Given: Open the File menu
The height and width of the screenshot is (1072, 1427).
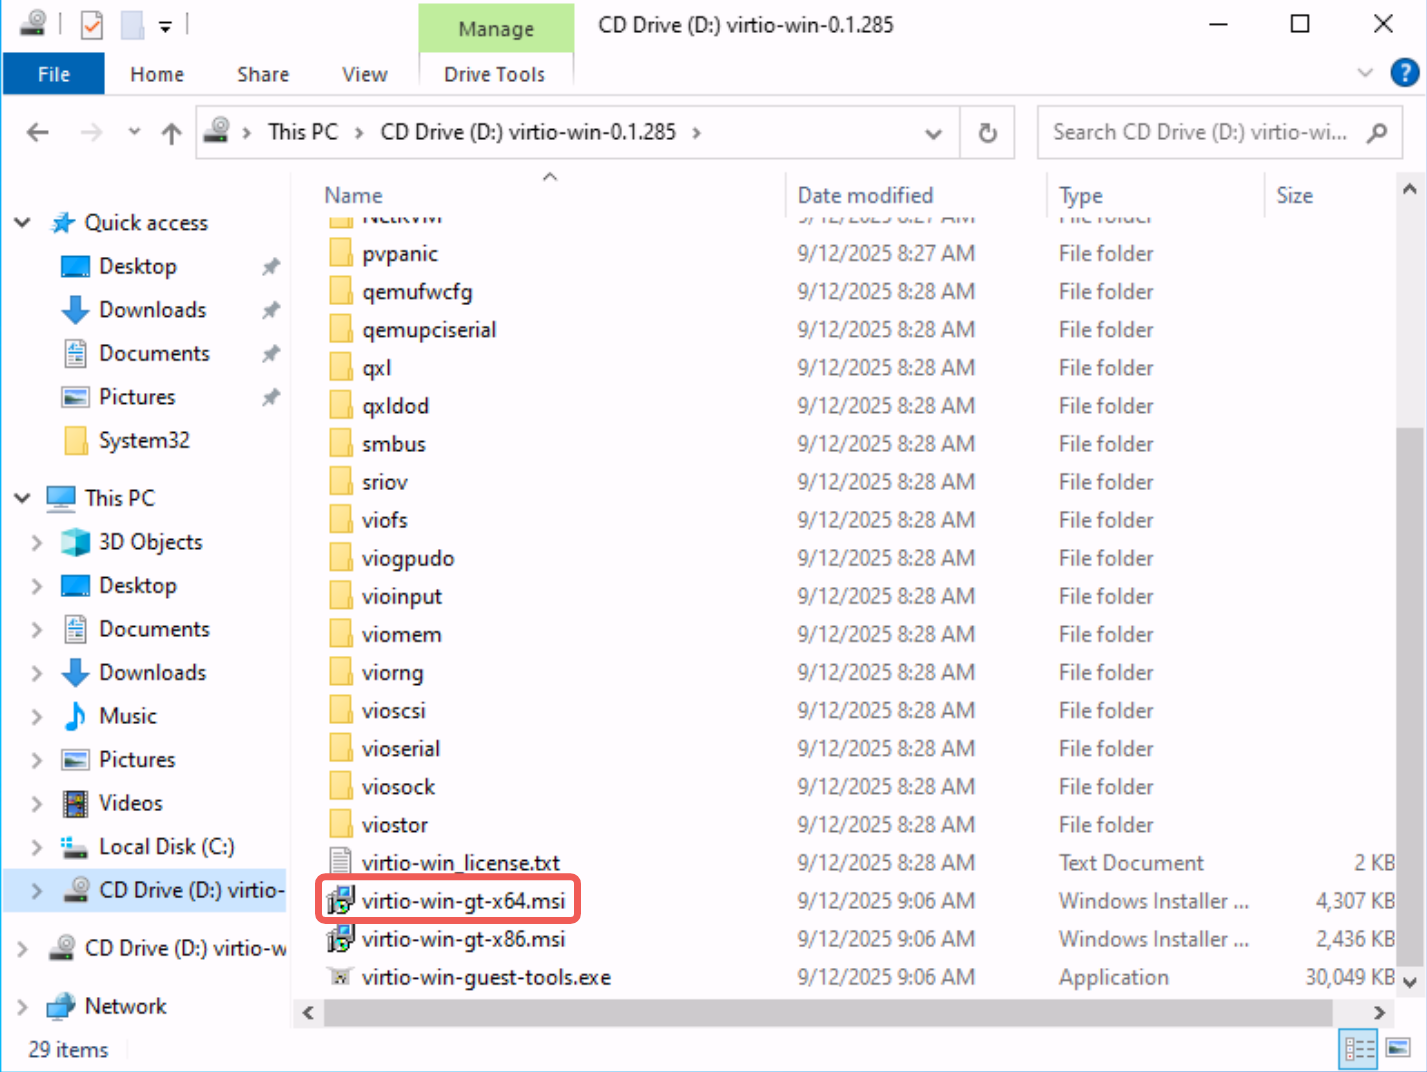Looking at the screenshot, I should 53,73.
